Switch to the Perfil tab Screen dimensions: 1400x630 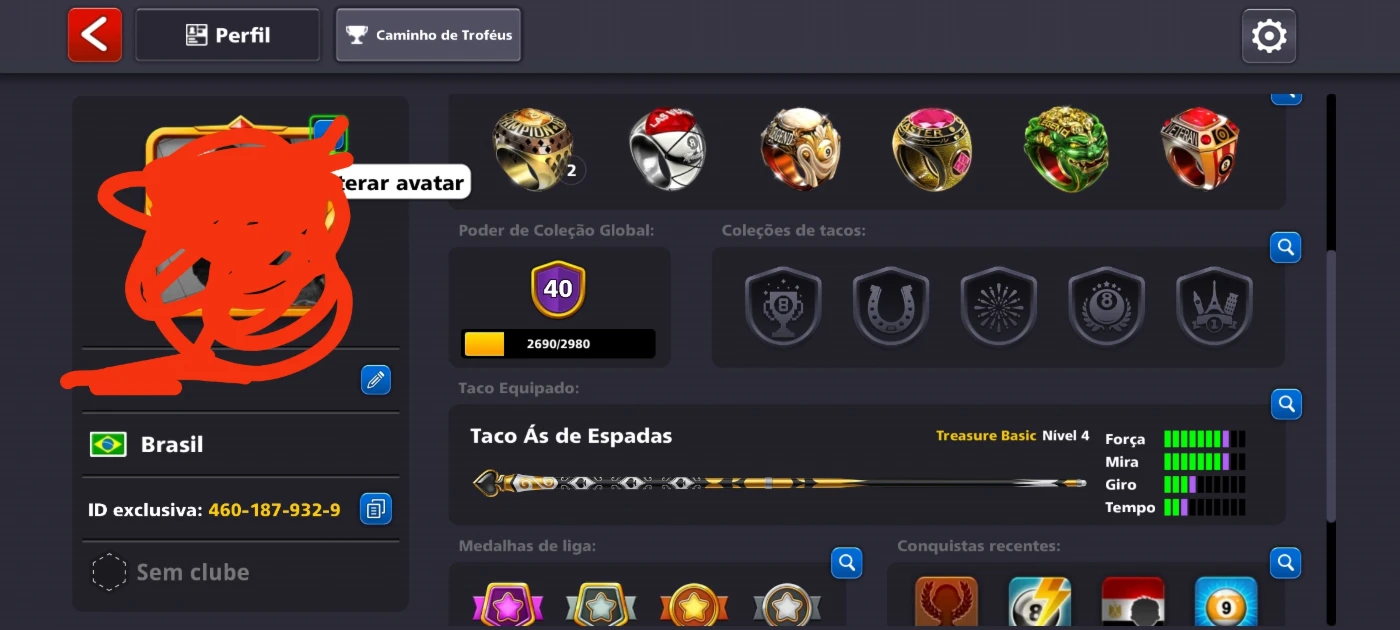pos(228,35)
